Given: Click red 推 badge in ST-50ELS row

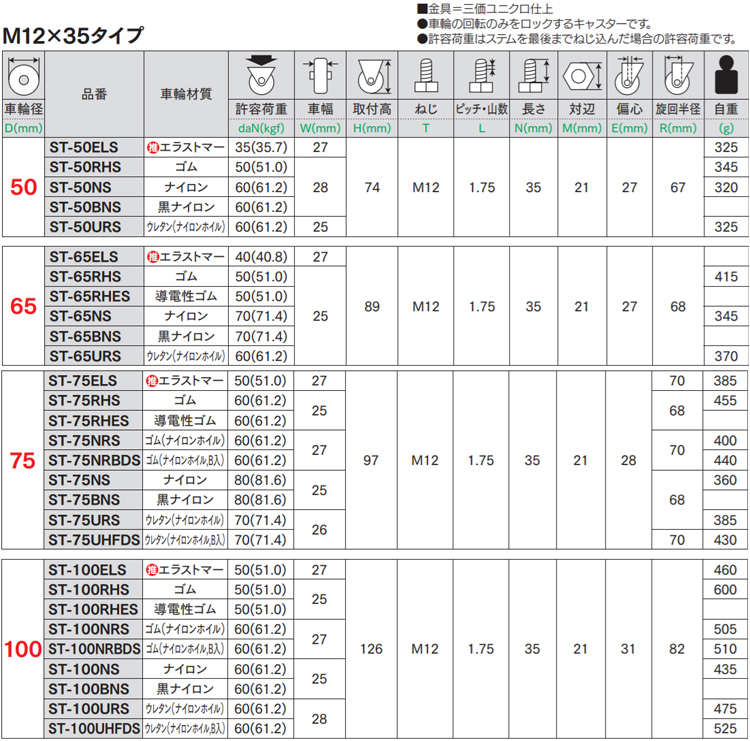Looking at the screenshot, I should [x=153, y=146].
